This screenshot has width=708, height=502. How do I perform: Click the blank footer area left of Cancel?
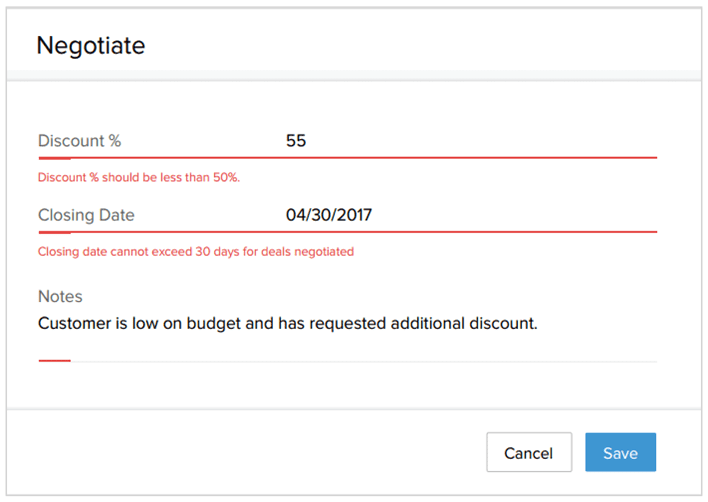246,452
